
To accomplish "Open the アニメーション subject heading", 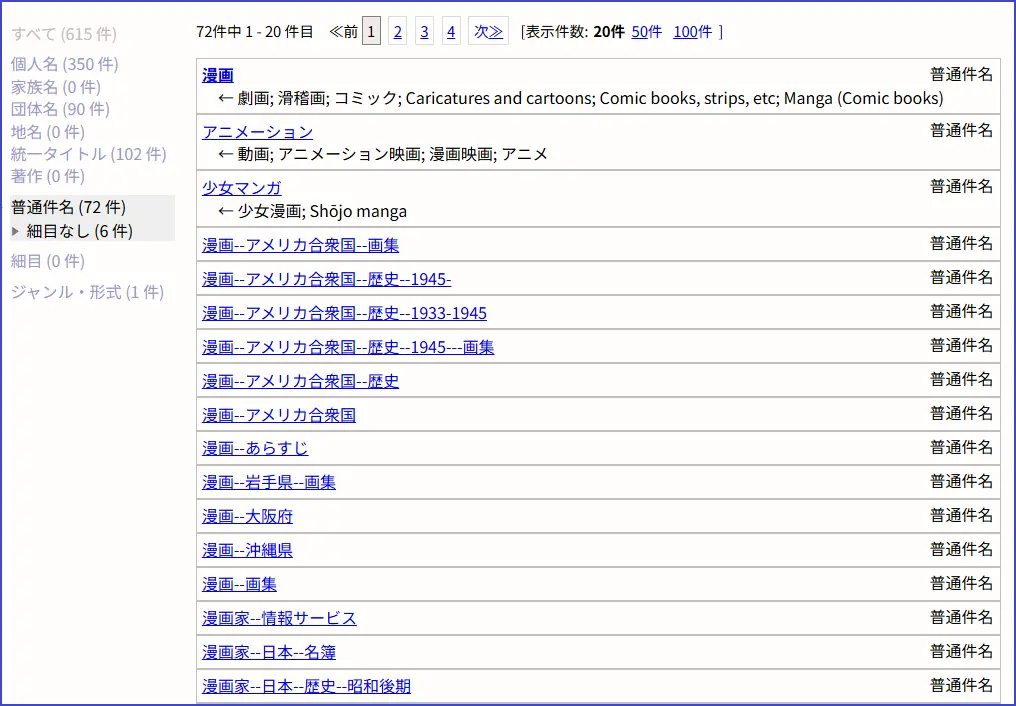I will pos(257,132).
